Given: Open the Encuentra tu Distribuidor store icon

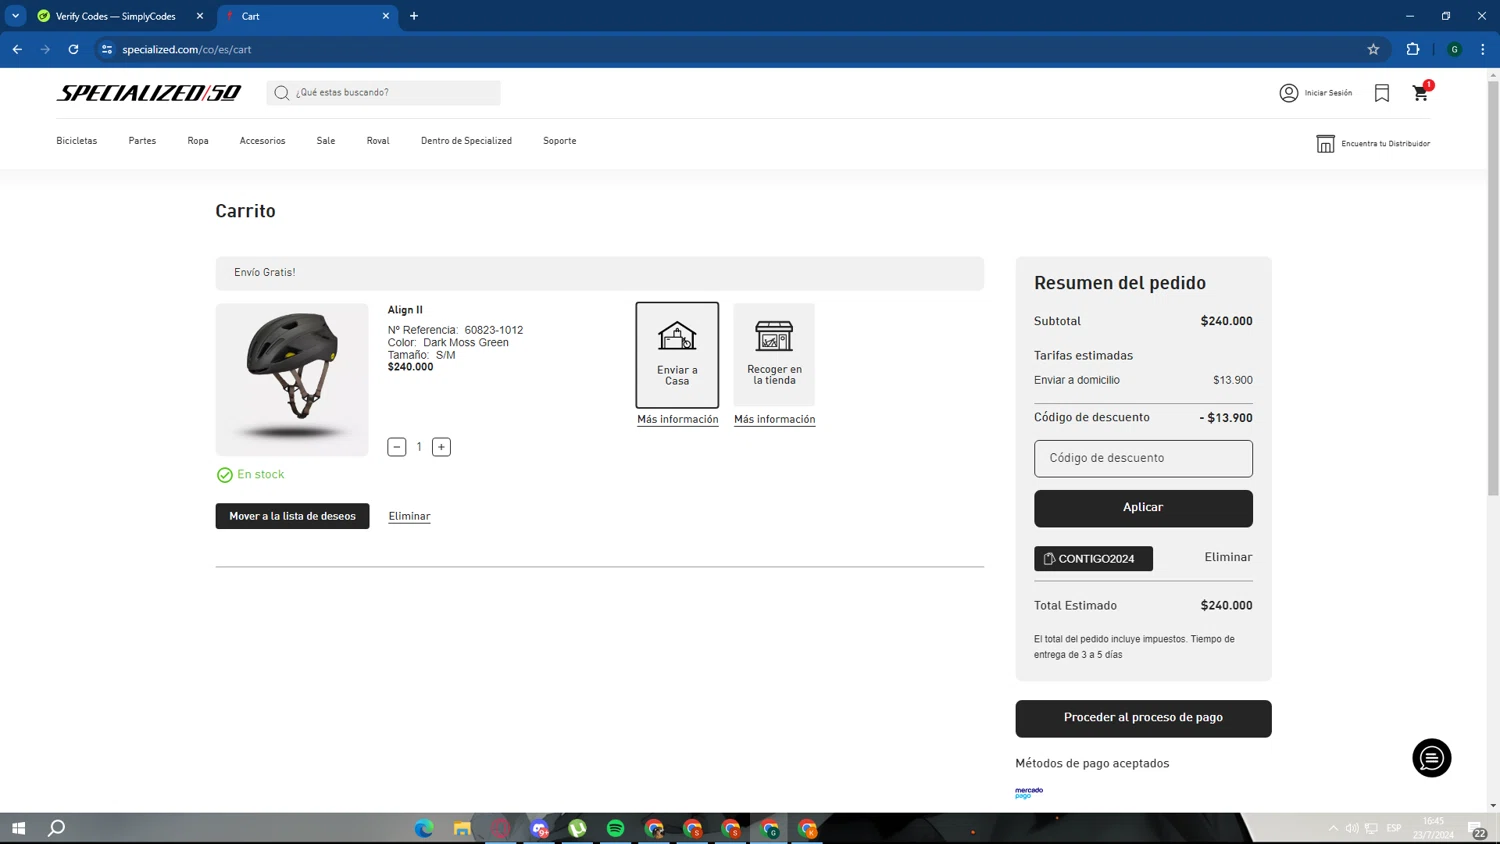Looking at the screenshot, I should click(1325, 144).
